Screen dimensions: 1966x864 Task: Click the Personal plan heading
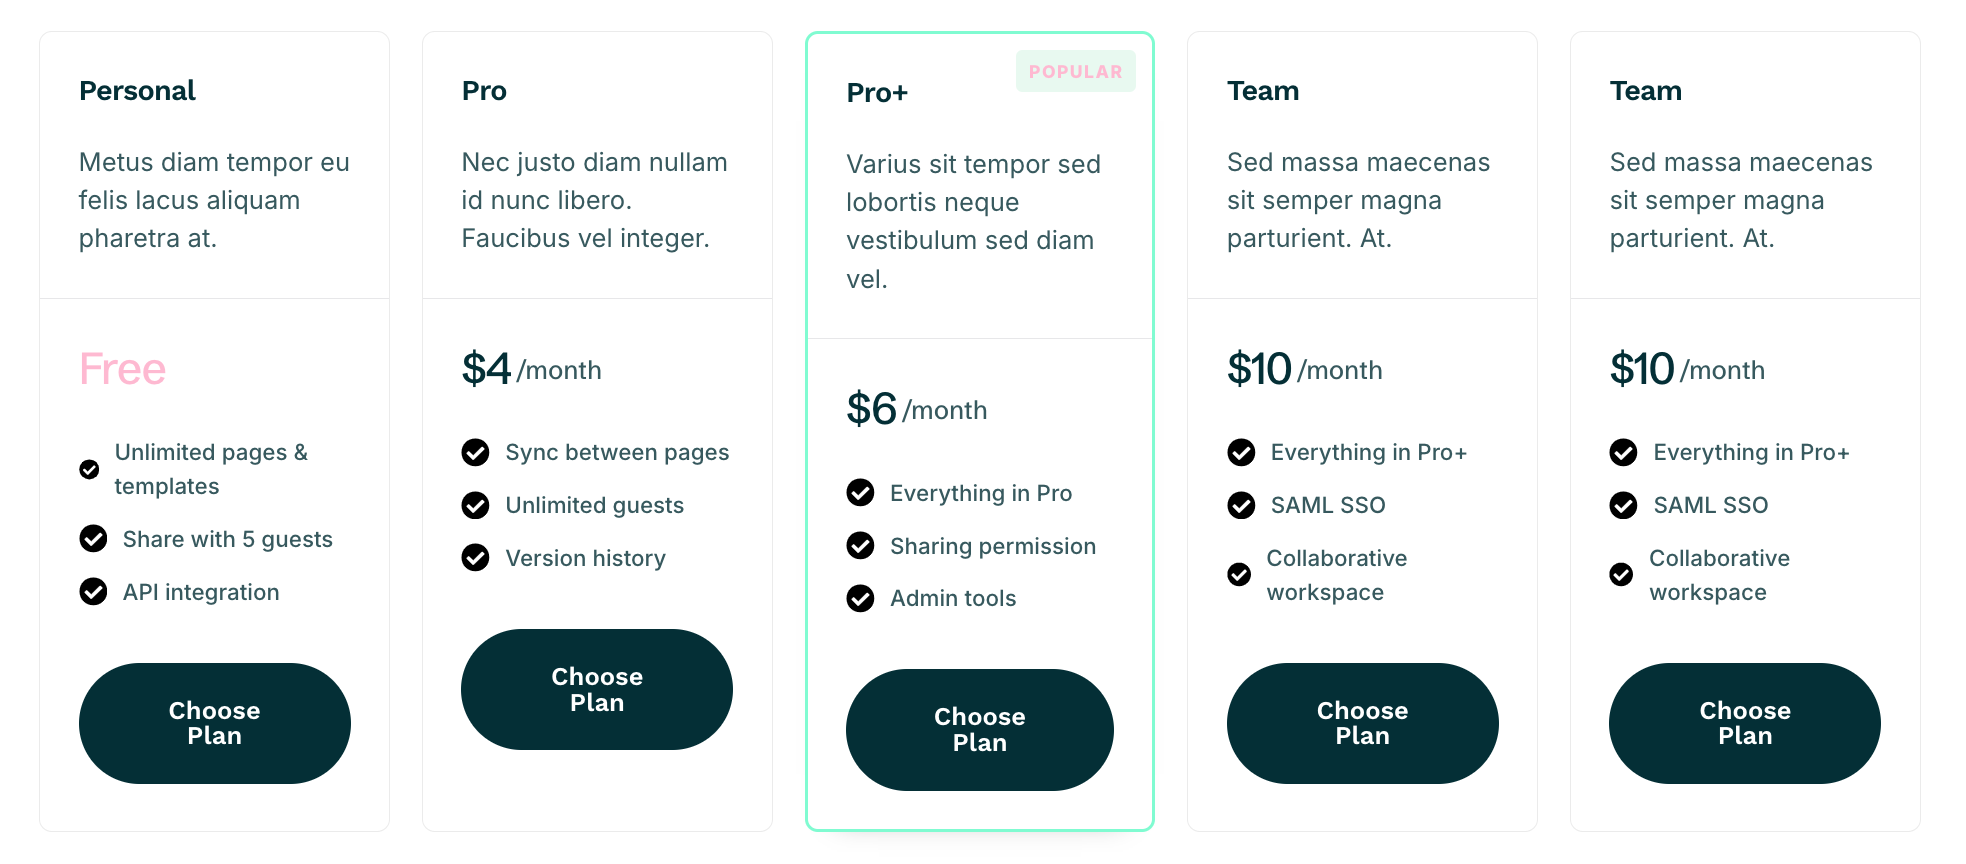(137, 91)
